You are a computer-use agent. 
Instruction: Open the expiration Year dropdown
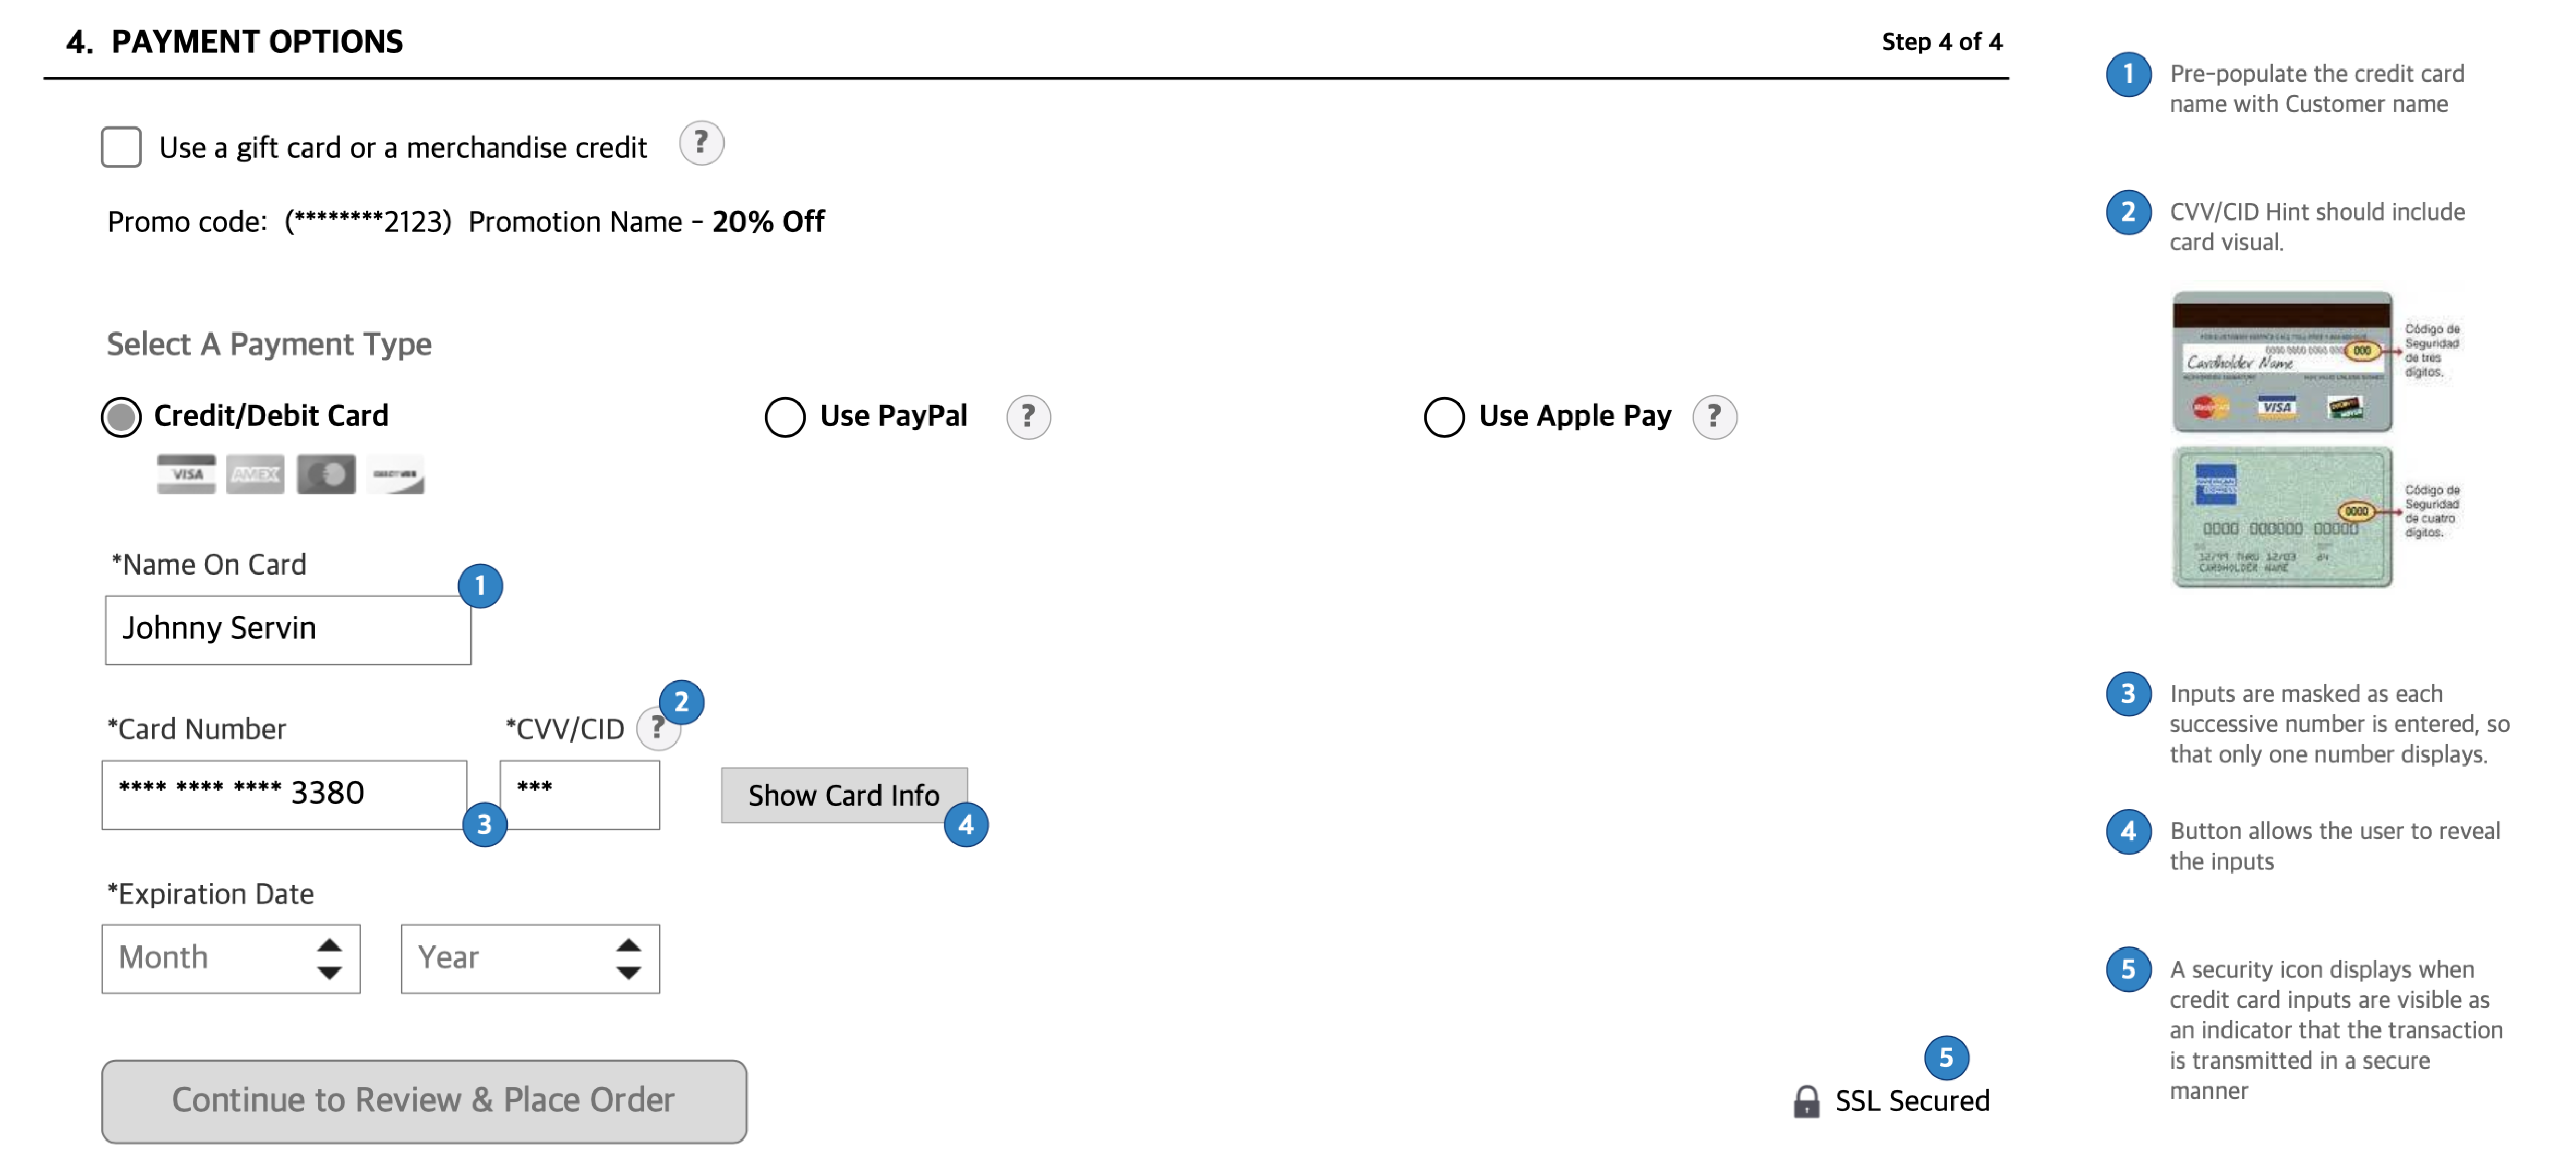[530, 958]
